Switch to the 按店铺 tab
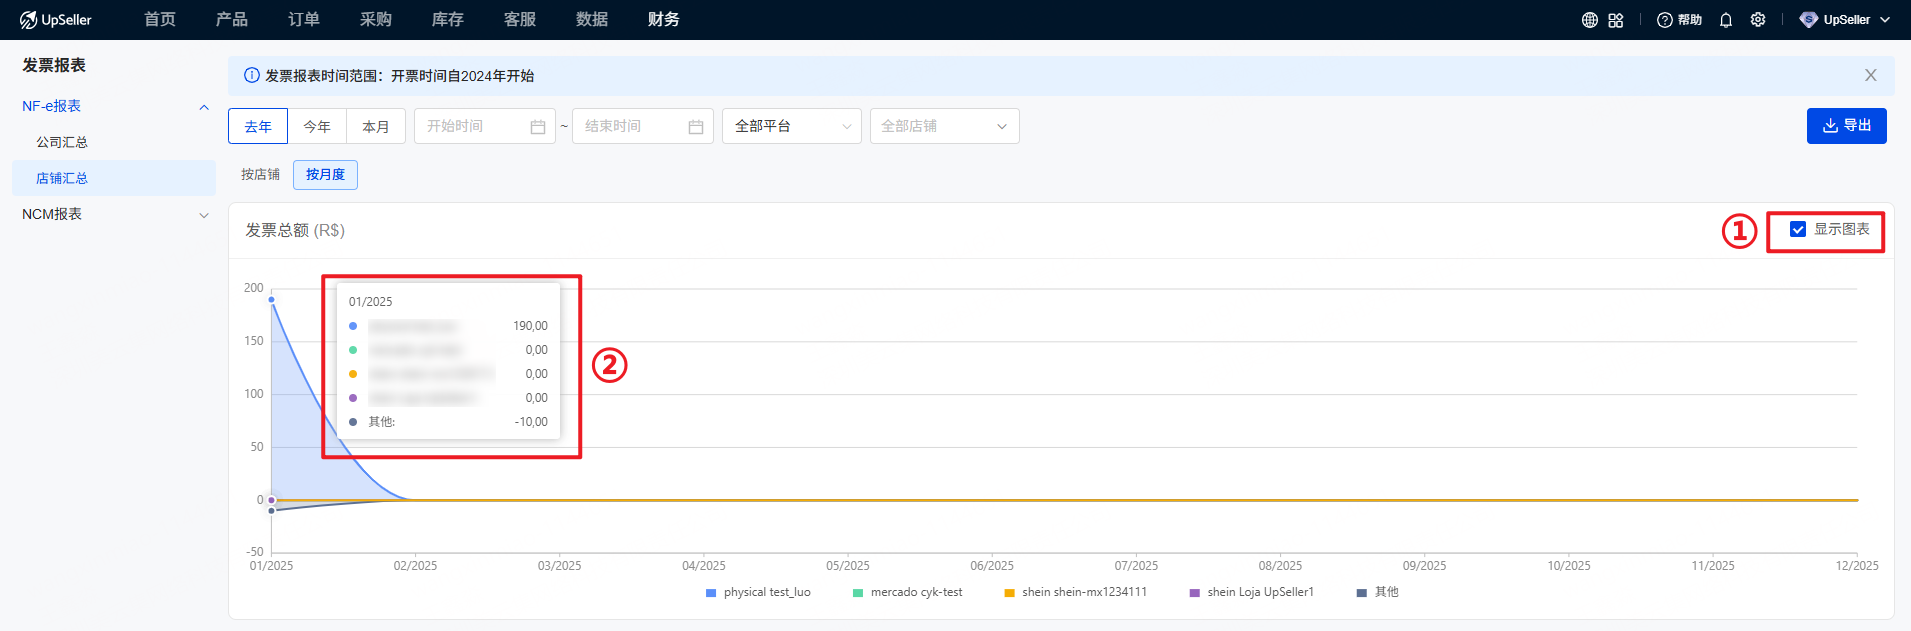1911x631 pixels. [x=260, y=175]
